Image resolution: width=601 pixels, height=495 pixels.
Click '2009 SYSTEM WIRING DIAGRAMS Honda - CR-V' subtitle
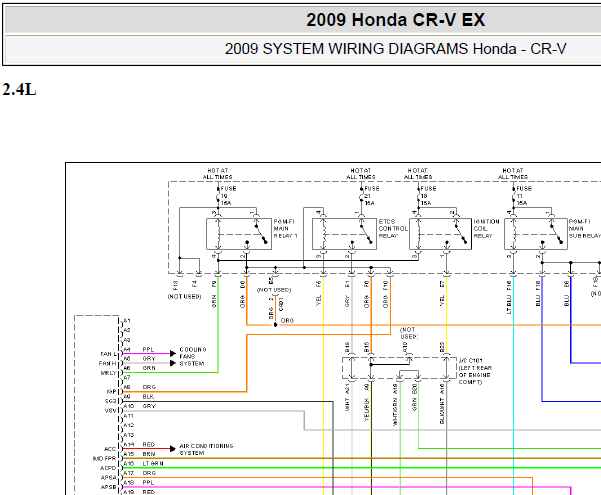pyautogui.click(x=395, y=49)
